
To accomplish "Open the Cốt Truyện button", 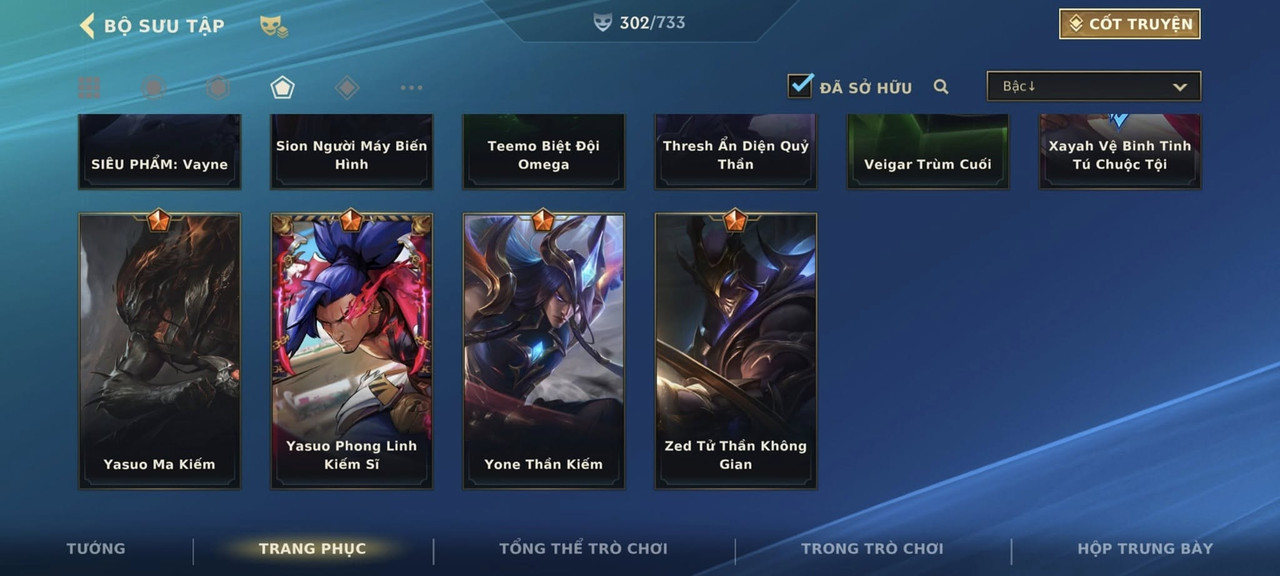I will [1130, 24].
